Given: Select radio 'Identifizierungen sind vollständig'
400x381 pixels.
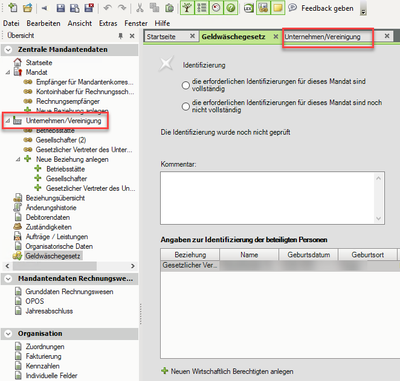Looking at the screenshot, I should point(186,85).
